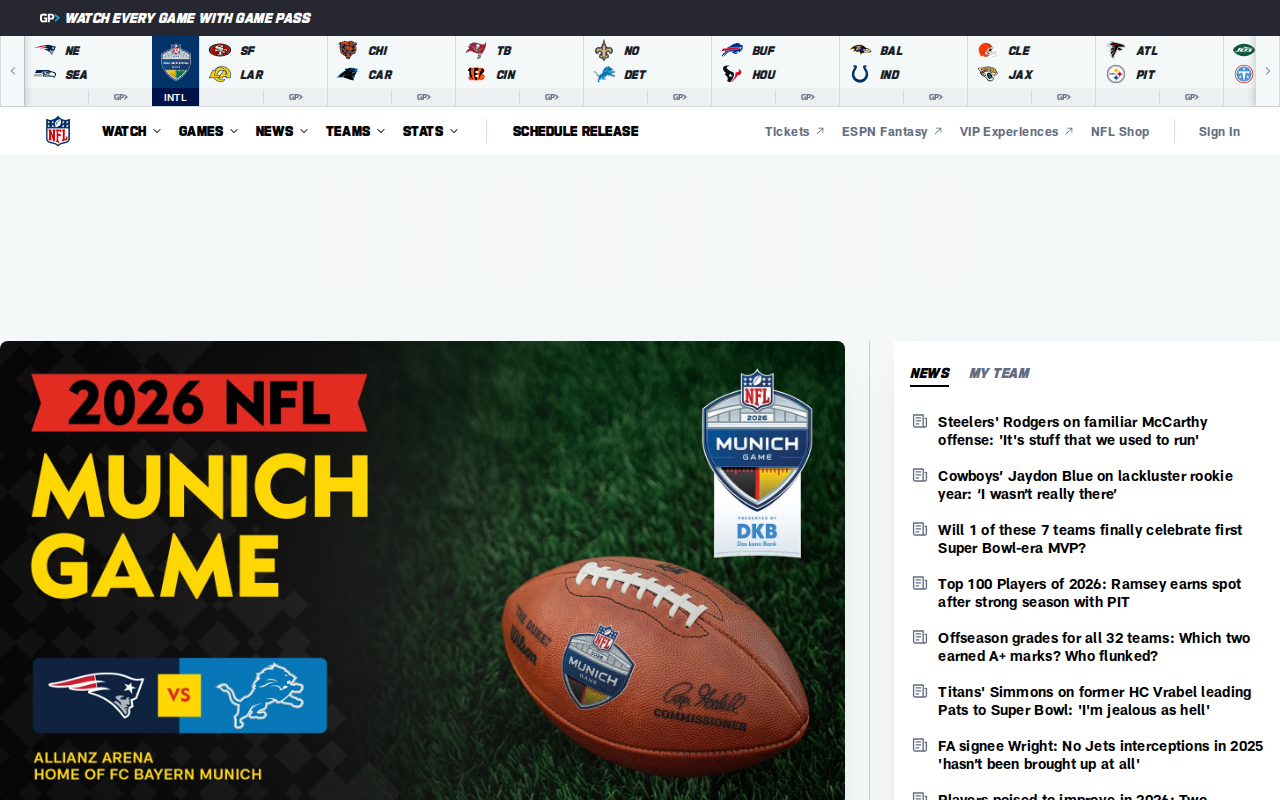The height and width of the screenshot is (800, 1280).
Task: Click the Browns logo in the scorestrip
Action: pos(988,50)
